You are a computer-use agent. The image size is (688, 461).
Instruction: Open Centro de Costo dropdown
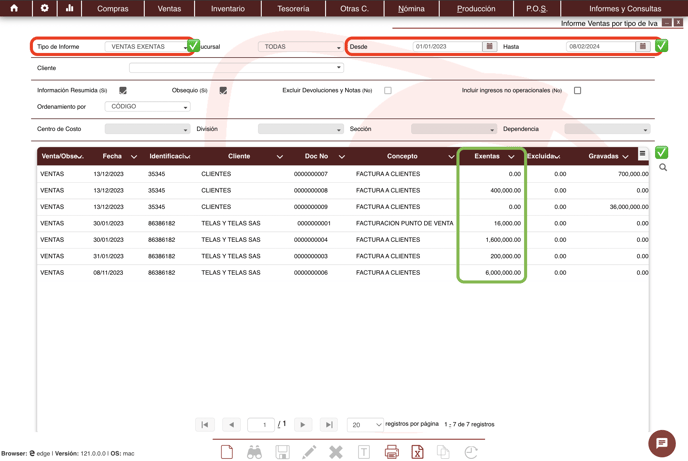coord(147,129)
